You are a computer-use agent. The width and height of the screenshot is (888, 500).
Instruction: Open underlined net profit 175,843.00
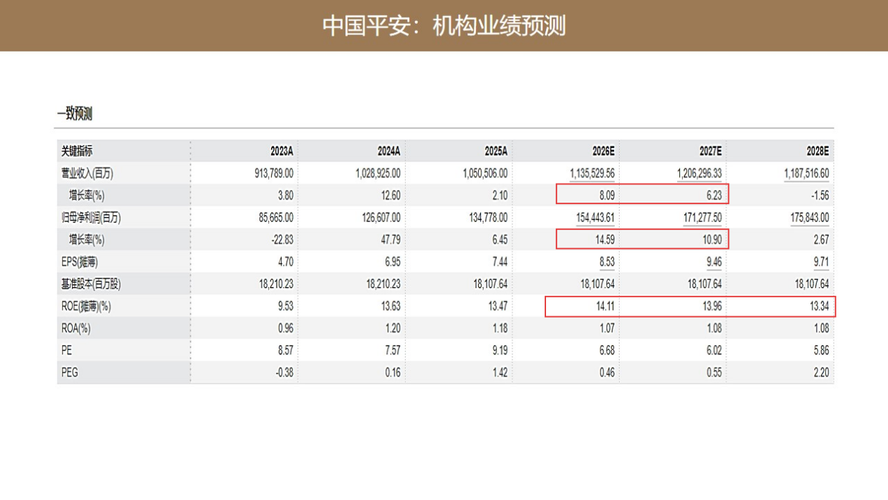(810, 217)
